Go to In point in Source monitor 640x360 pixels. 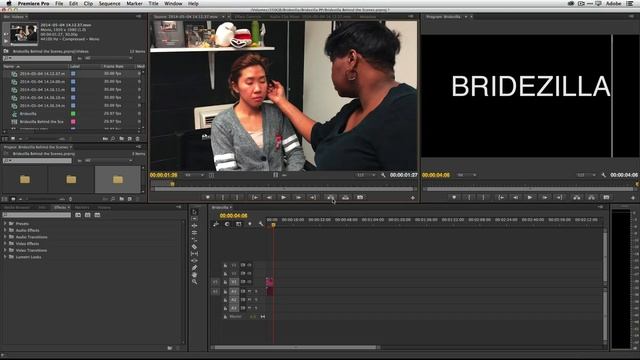coord(255,197)
